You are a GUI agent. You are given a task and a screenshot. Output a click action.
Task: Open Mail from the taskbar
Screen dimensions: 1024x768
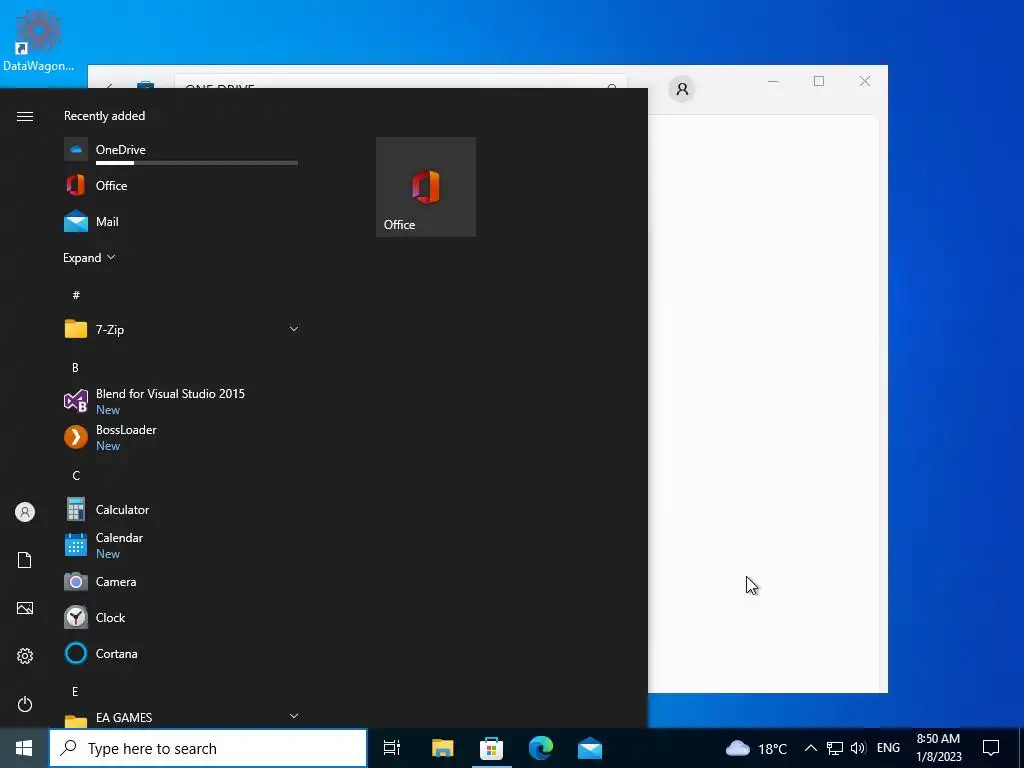pos(590,748)
